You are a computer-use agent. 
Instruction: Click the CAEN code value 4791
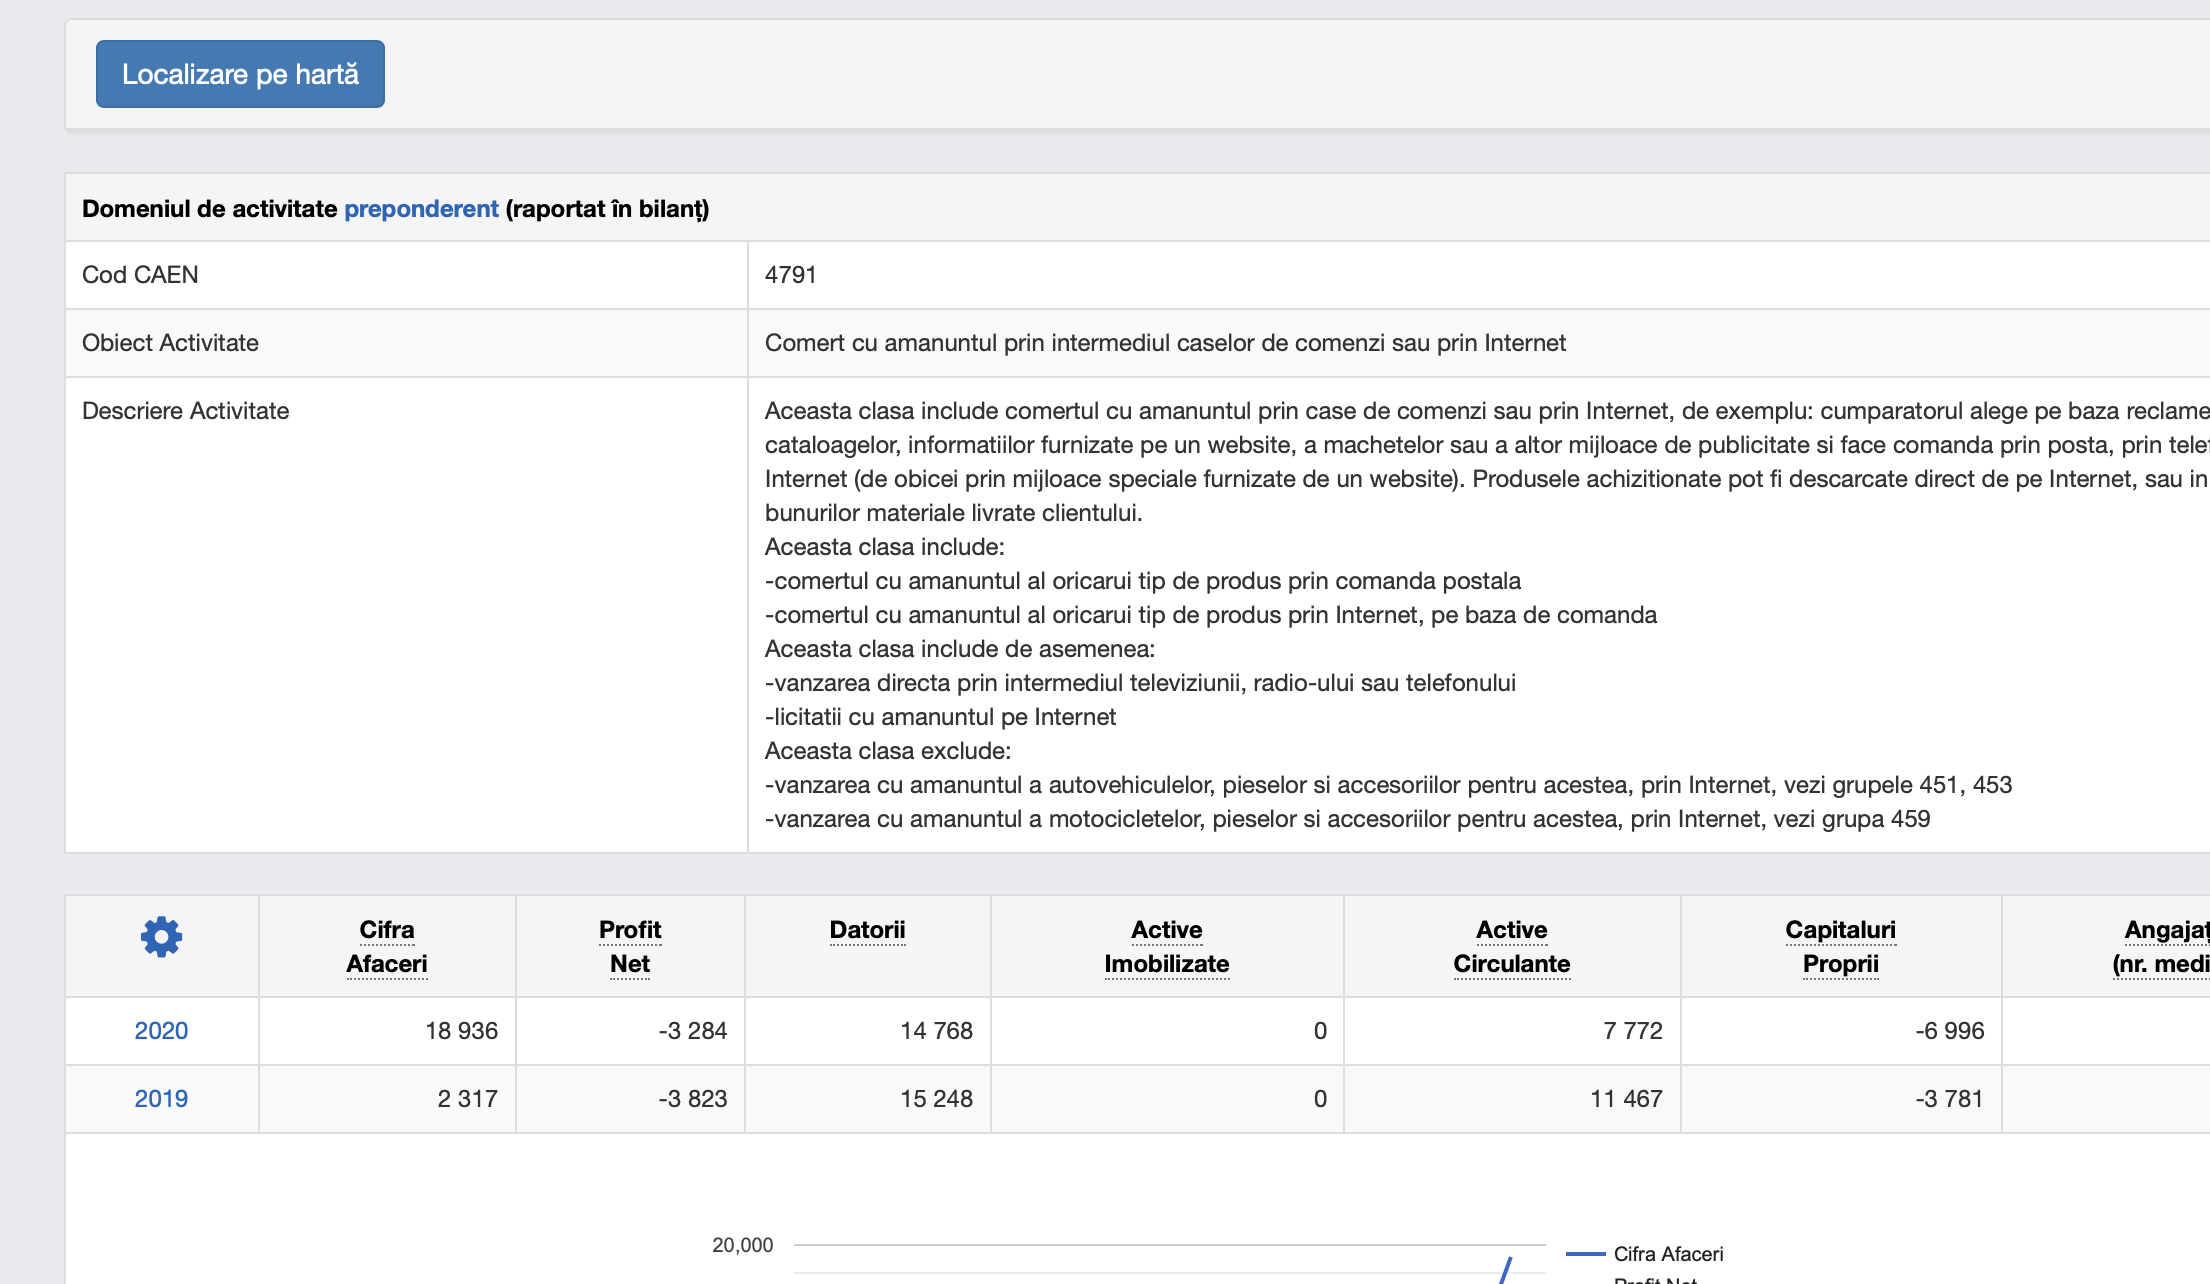[790, 275]
